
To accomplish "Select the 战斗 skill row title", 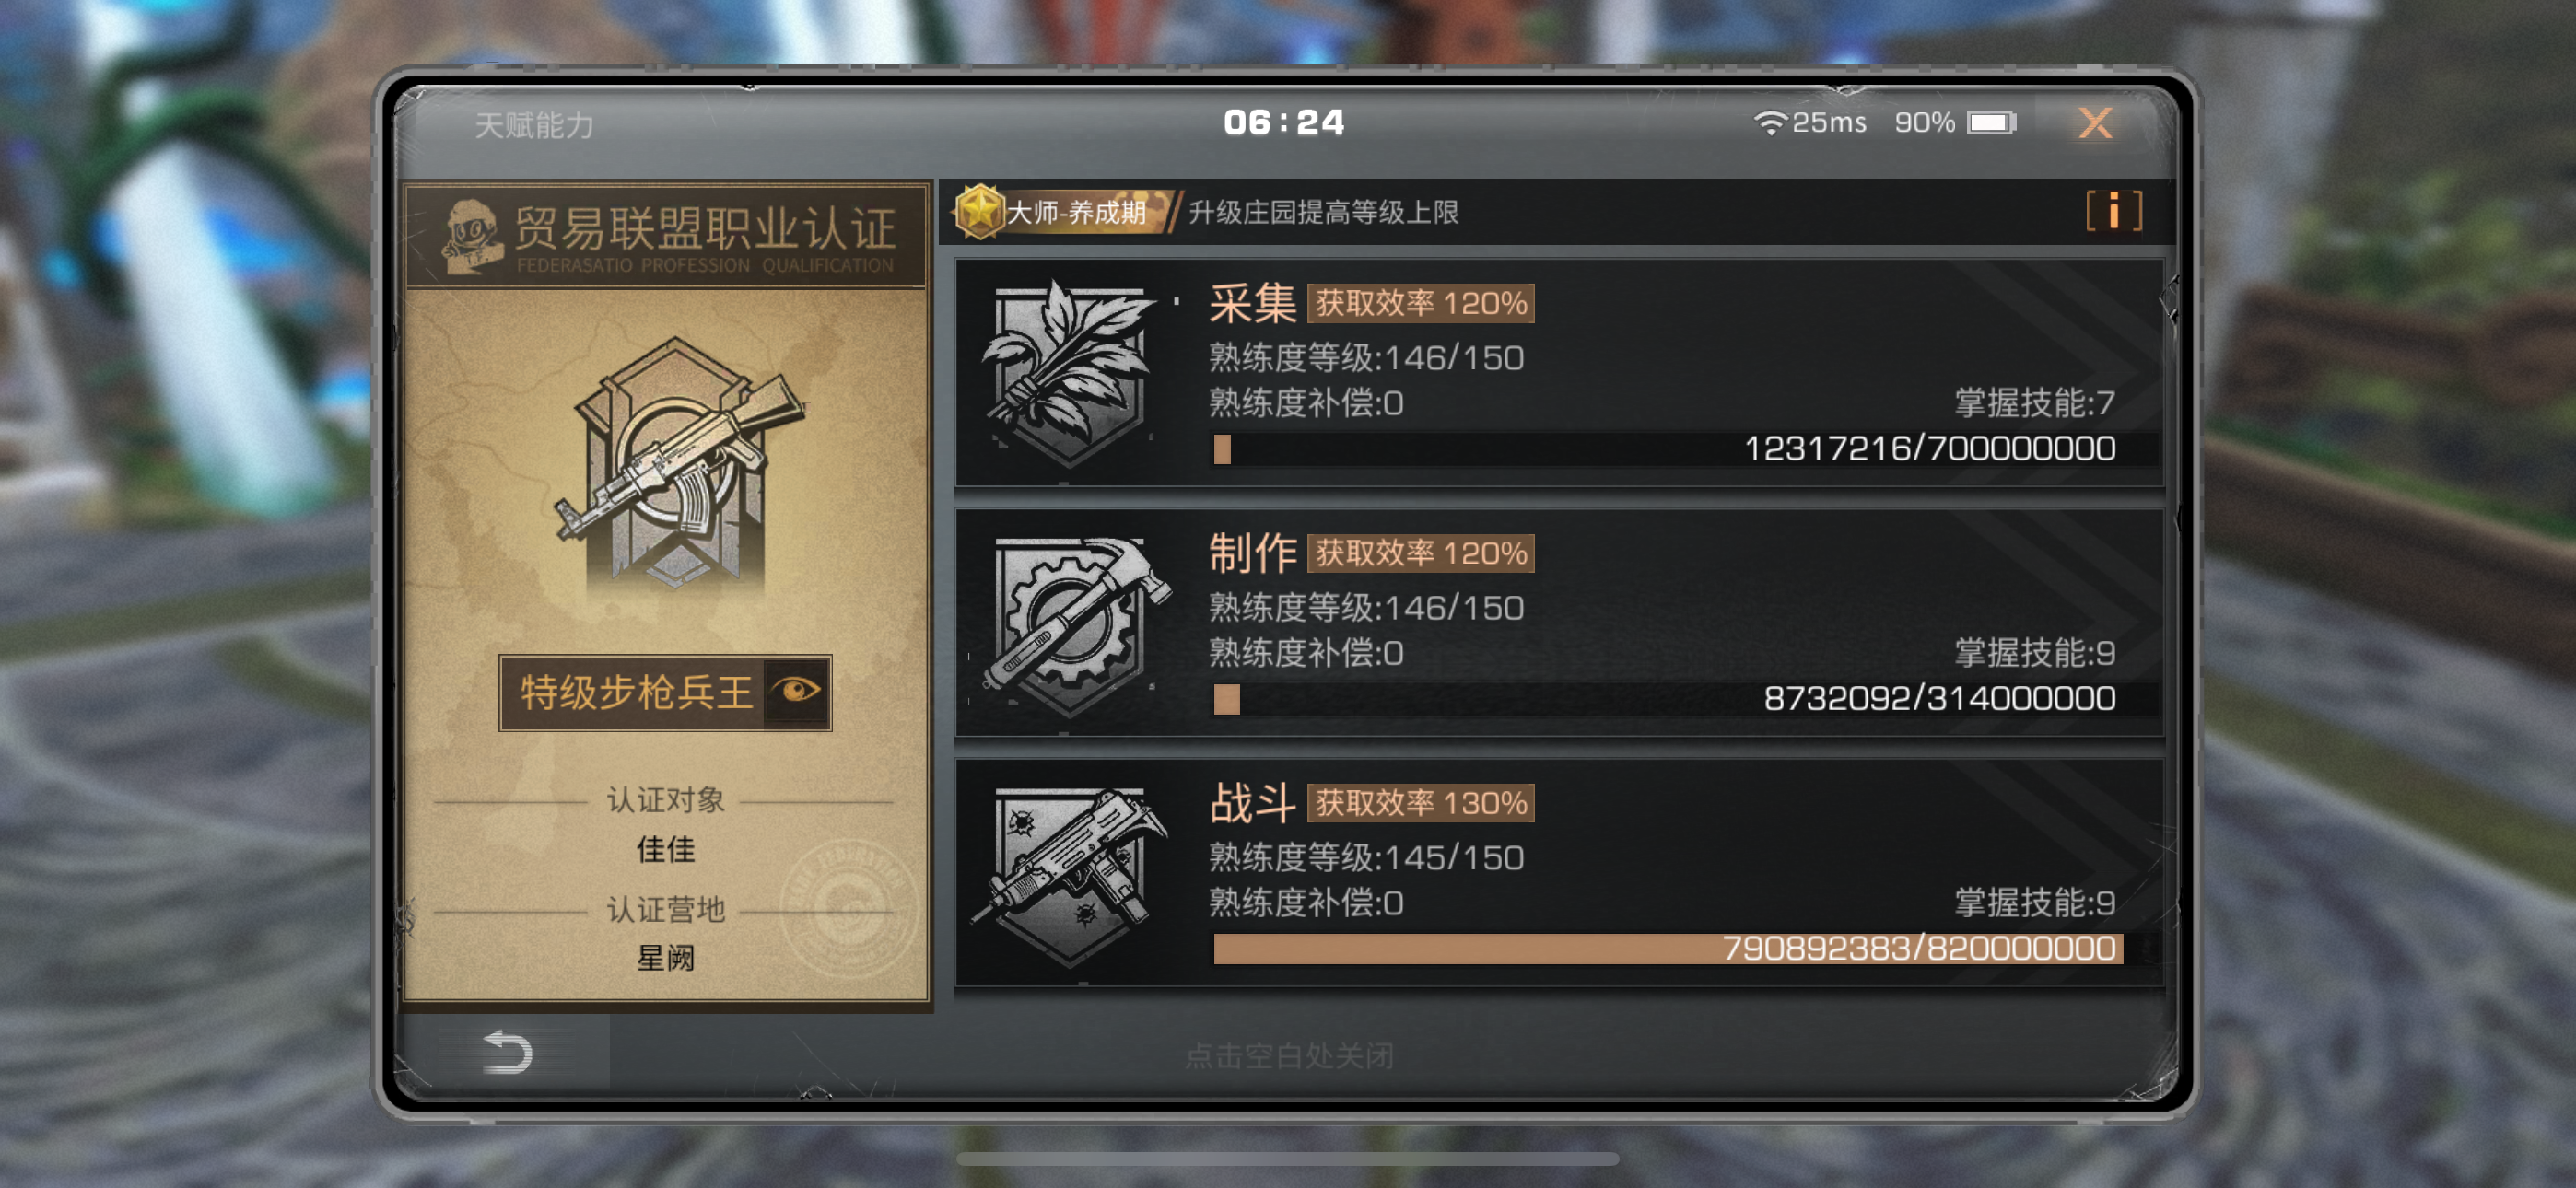I will coord(1252,802).
